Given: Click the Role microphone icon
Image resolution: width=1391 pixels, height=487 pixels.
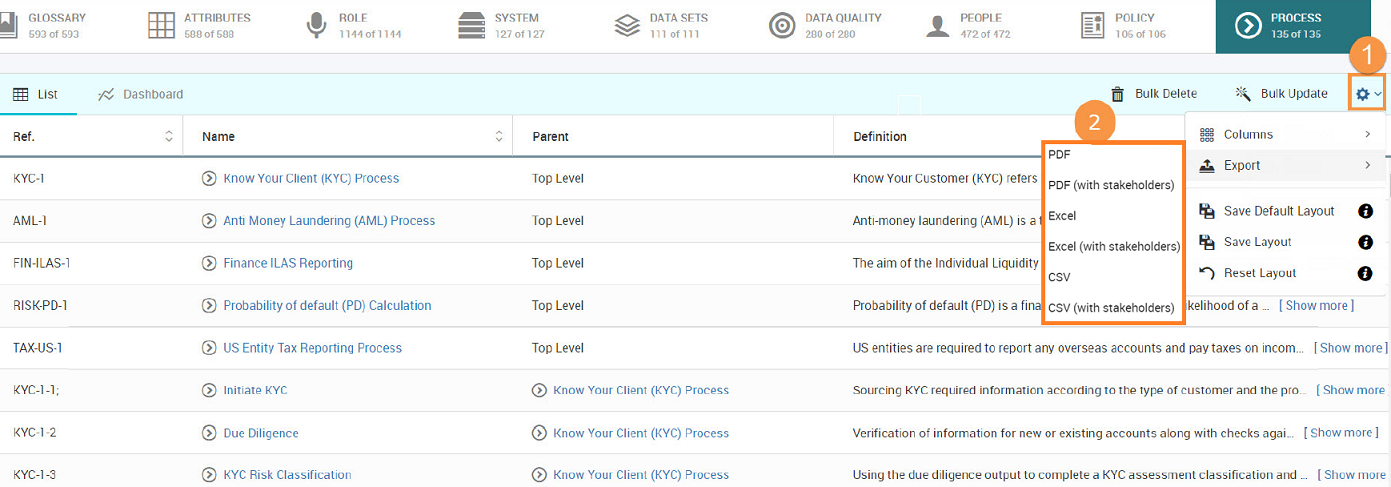Looking at the screenshot, I should coord(317,25).
